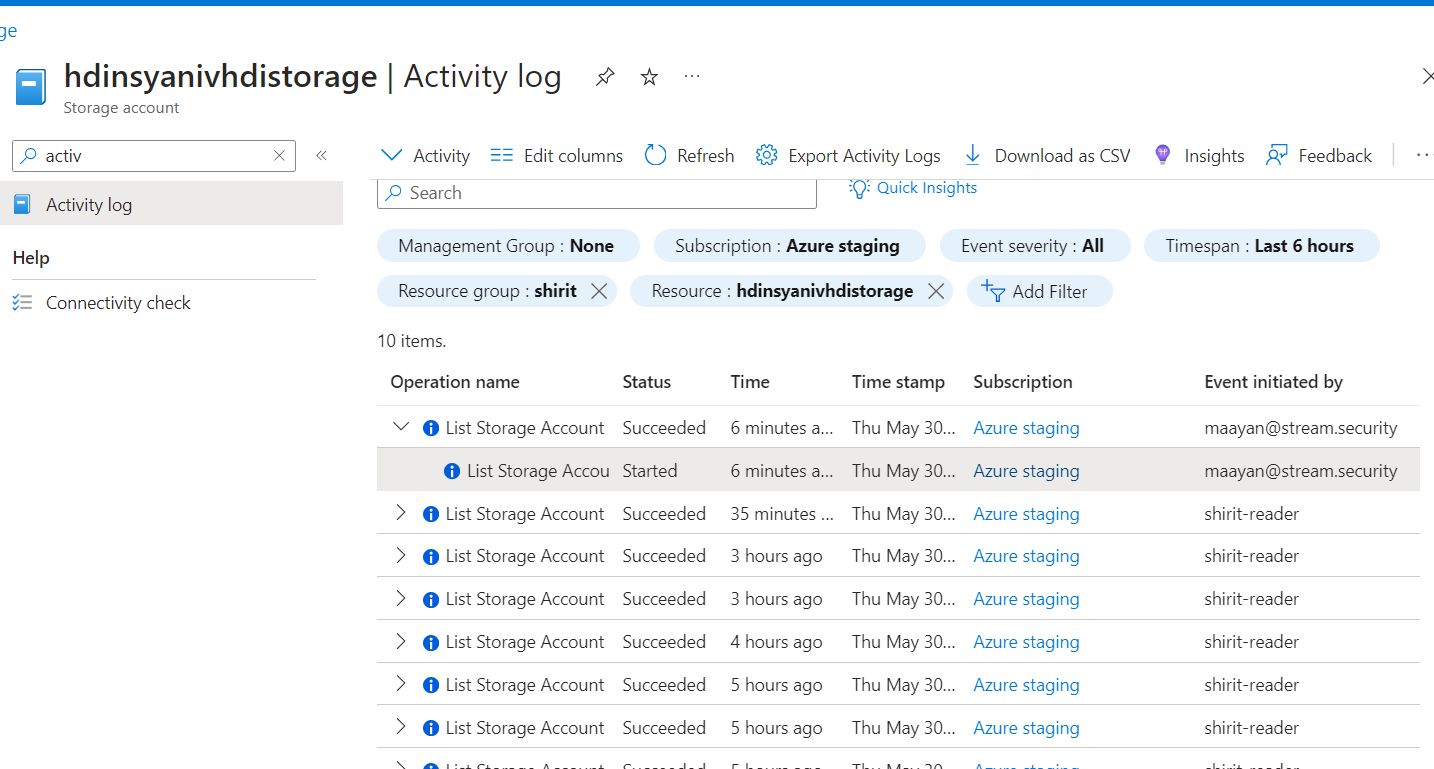Screen dimensions: 1434x769
Task: Collapse the expanded 6 minutes ago operation row
Action: pos(401,427)
